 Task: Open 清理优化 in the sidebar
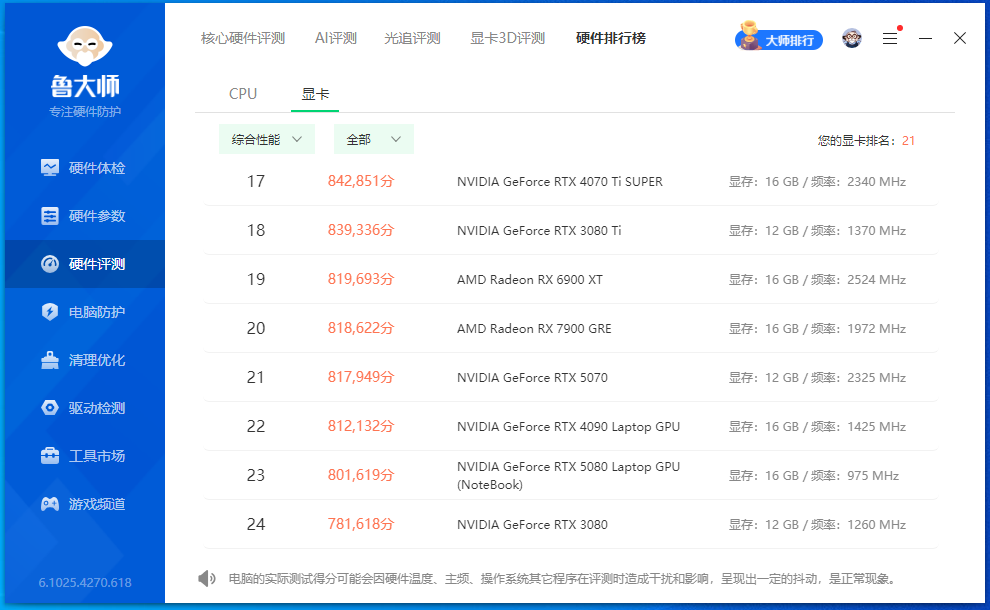point(85,360)
